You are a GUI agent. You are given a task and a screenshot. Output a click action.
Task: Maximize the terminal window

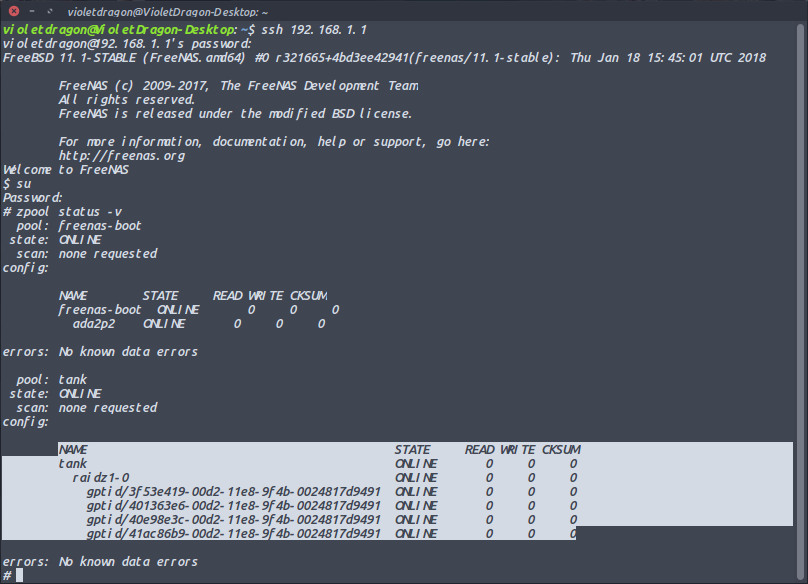coord(49,11)
